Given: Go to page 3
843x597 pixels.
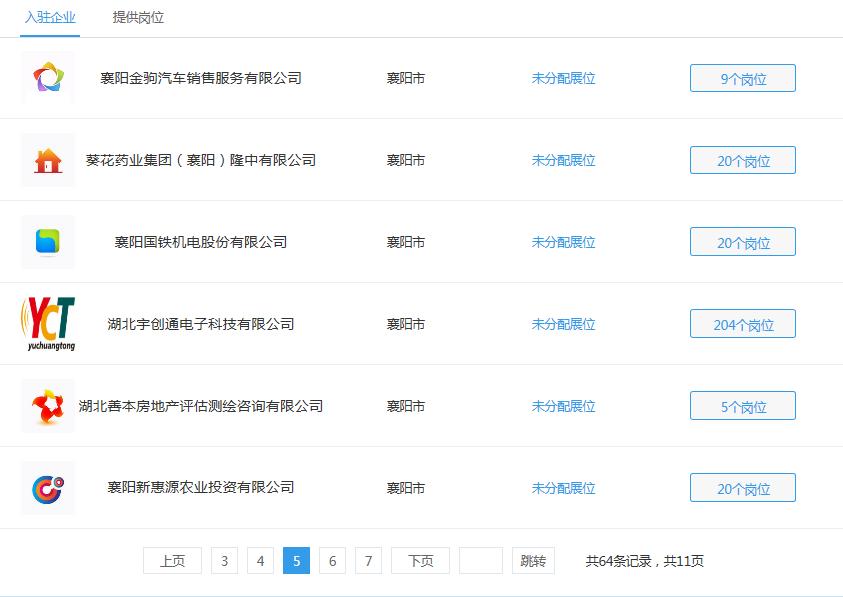Looking at the screenshot, I should point(224,561).
